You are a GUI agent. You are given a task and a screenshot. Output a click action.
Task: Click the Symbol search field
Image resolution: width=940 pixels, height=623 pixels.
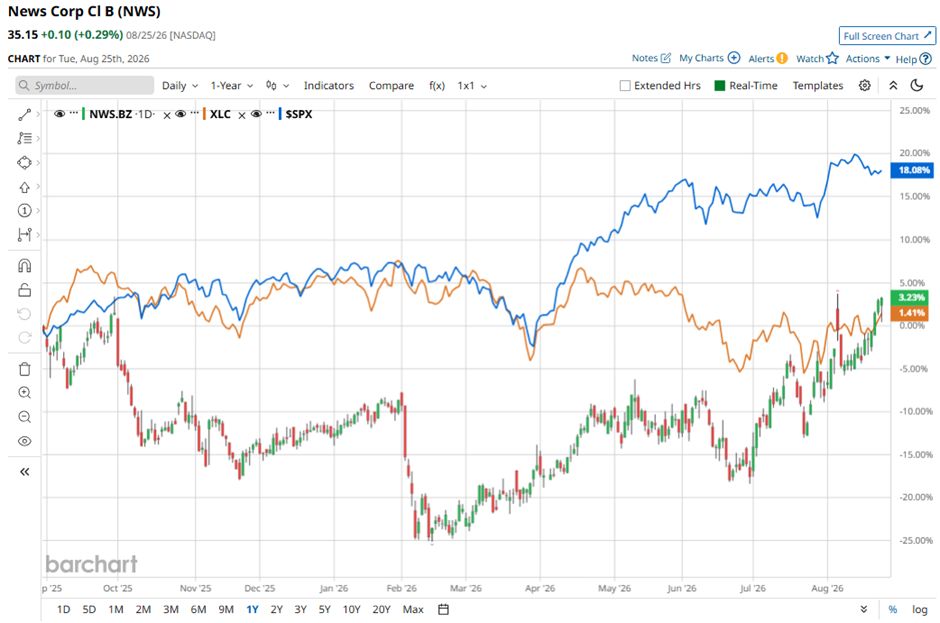[85, 85]
